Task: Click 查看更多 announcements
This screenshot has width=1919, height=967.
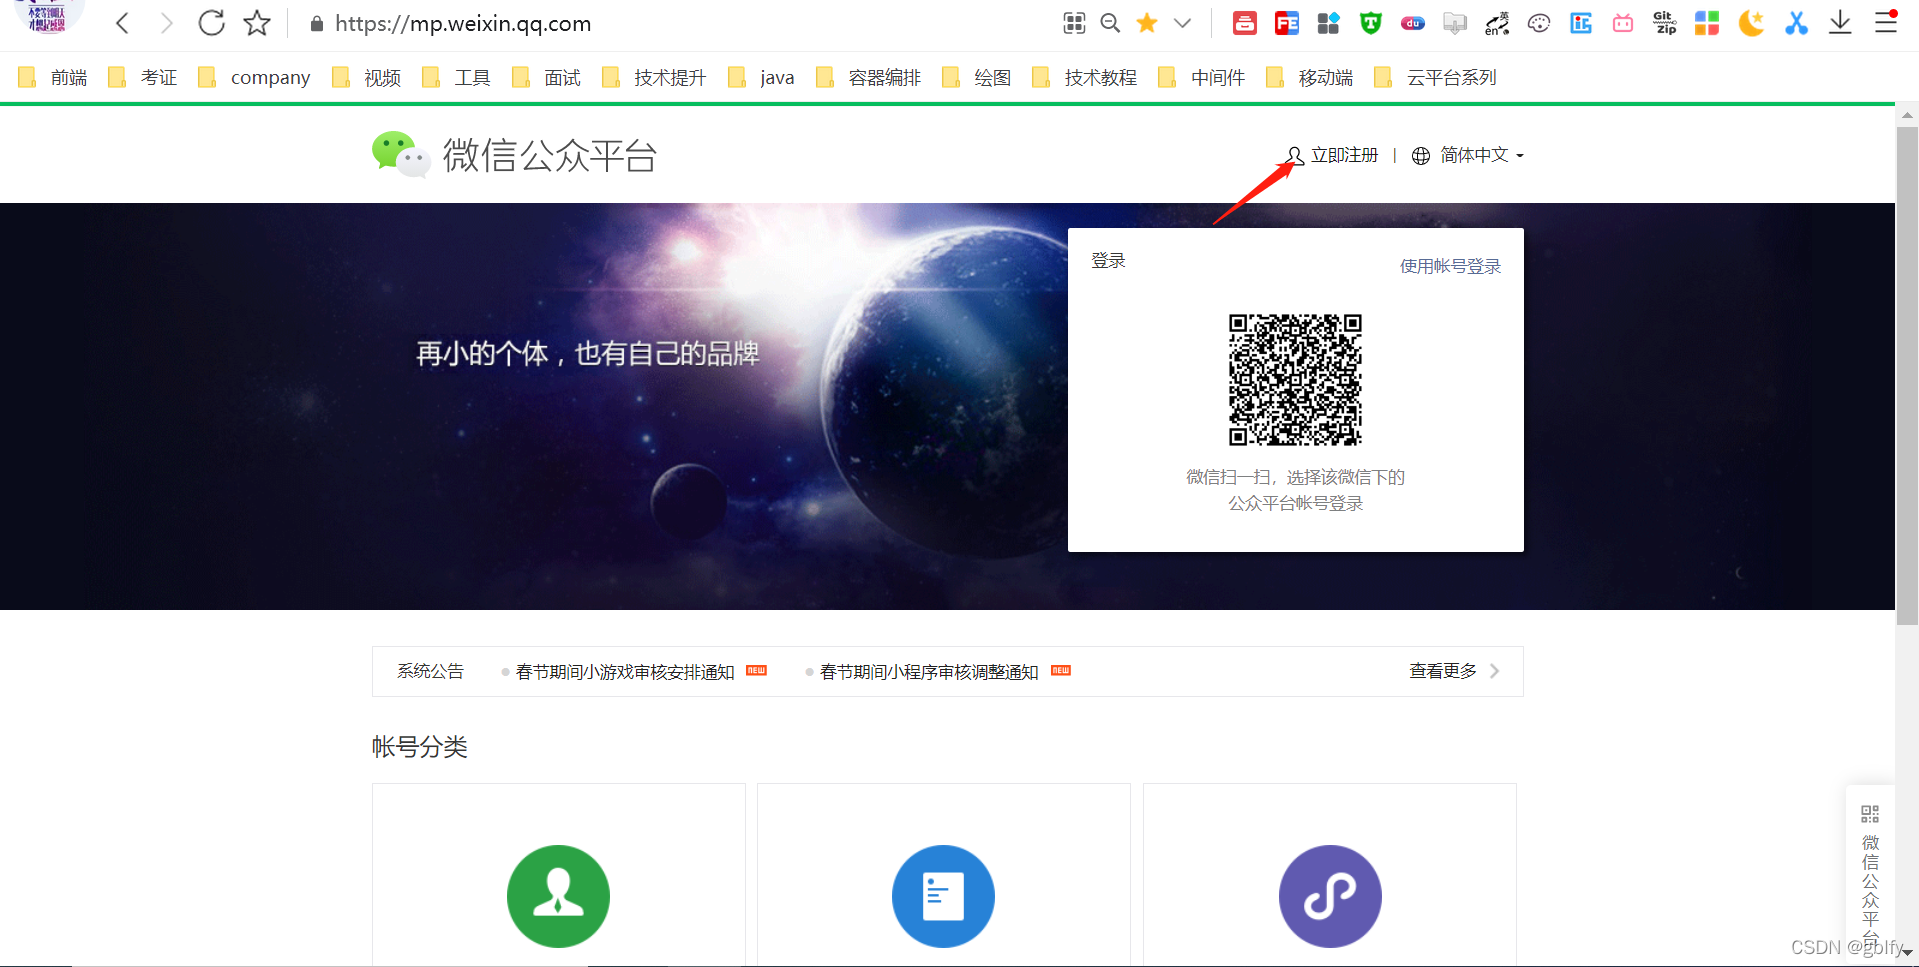Action: pos(1454,671)
